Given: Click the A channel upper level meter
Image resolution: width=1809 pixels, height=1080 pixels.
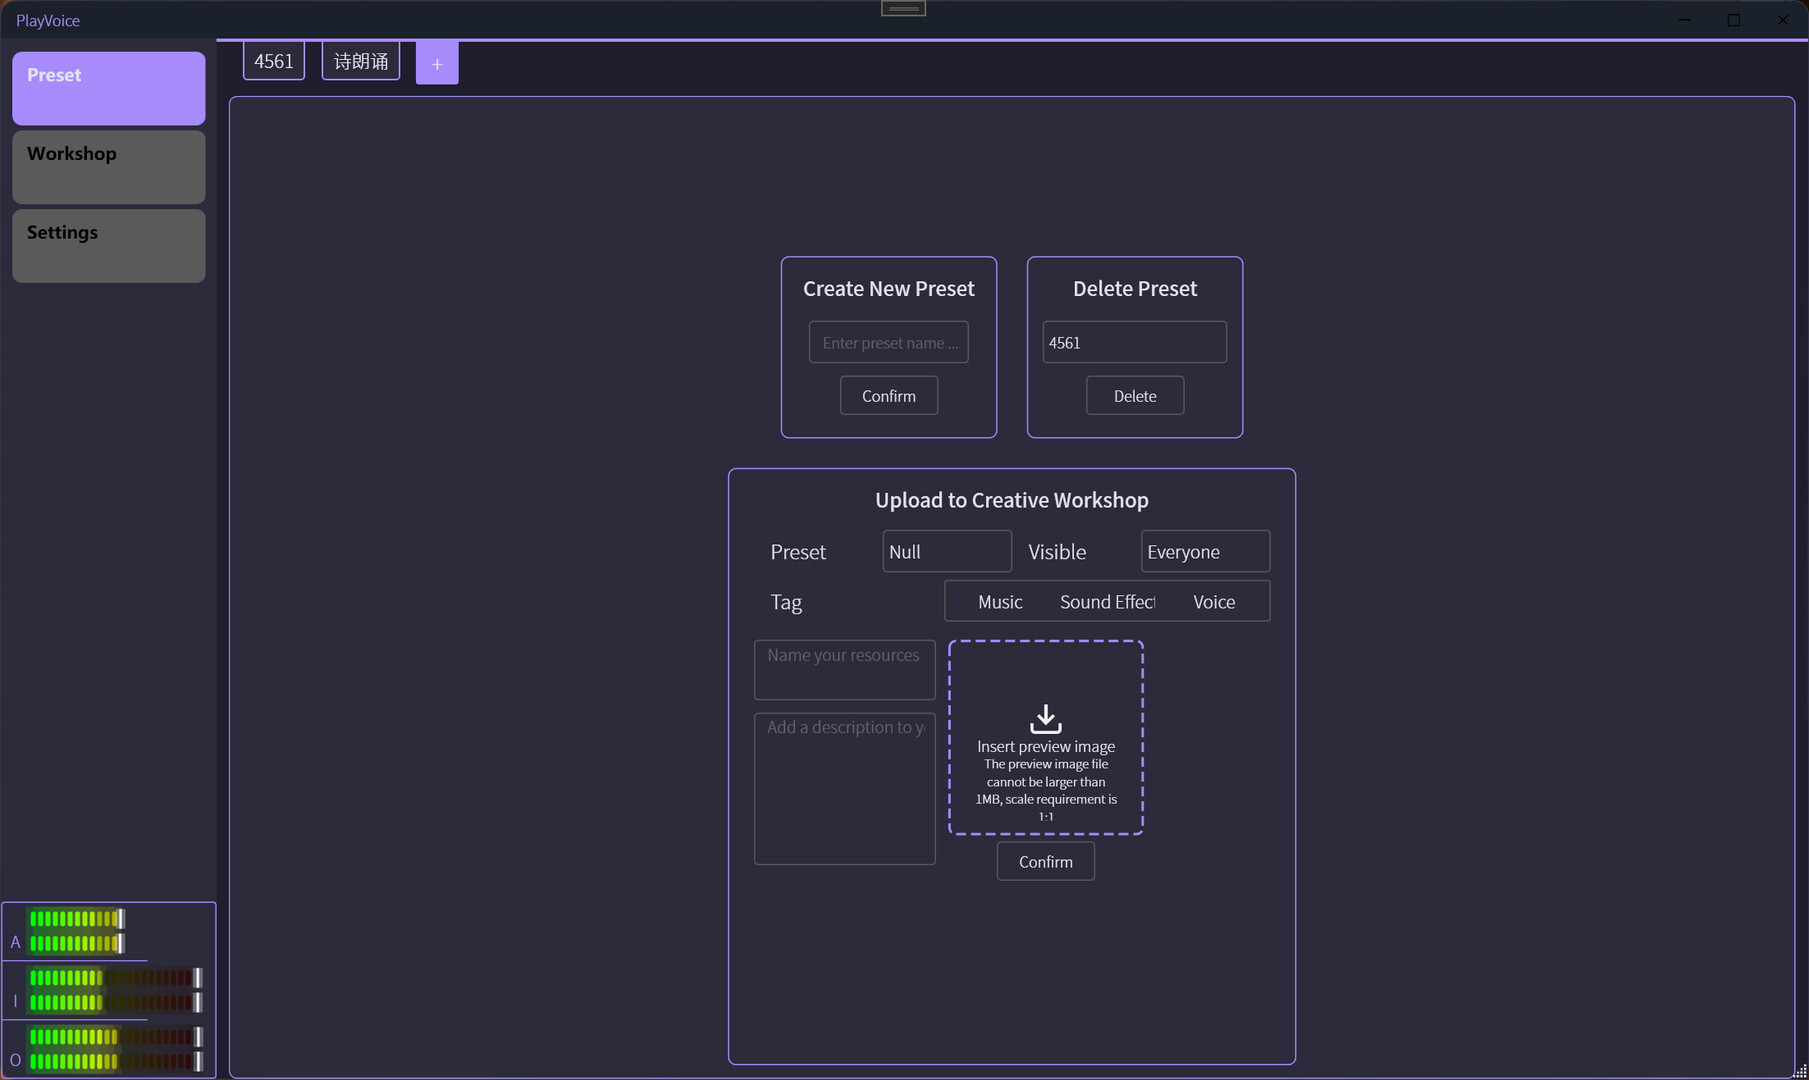Looking at the screenshot, I should click(x=76, y=919).
